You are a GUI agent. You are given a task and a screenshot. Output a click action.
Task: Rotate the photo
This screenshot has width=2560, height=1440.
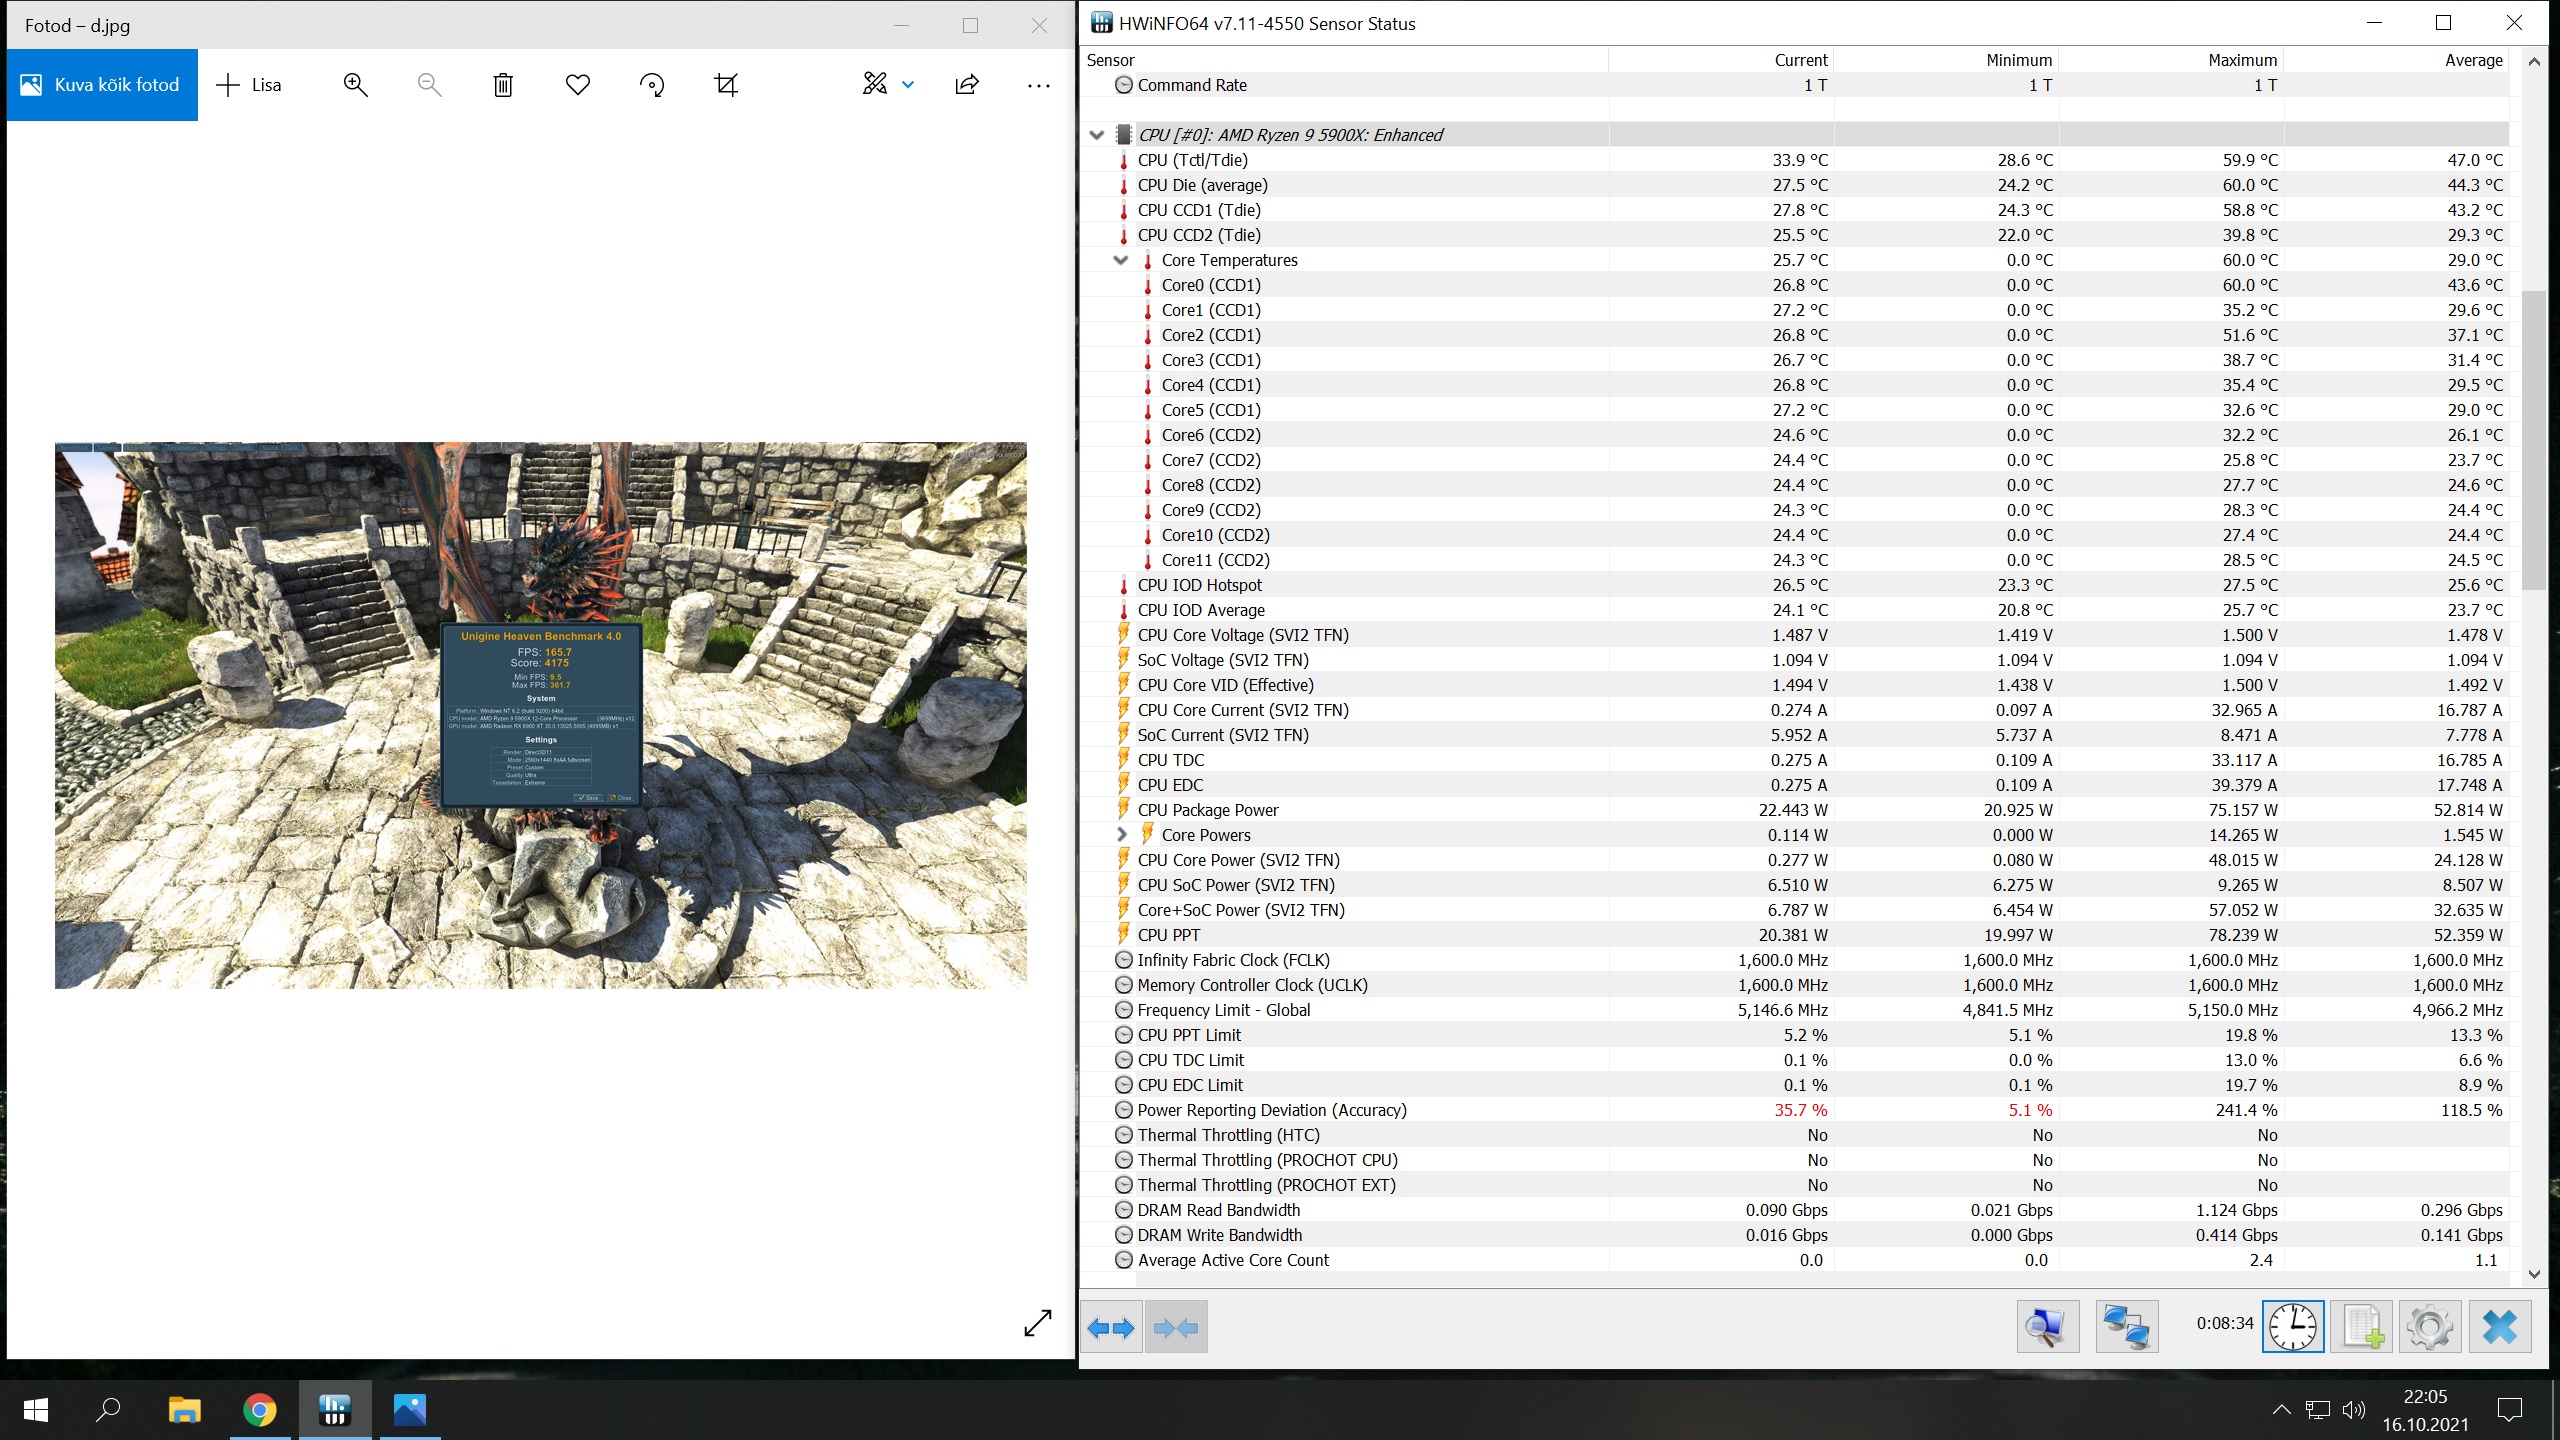[652, 85]
